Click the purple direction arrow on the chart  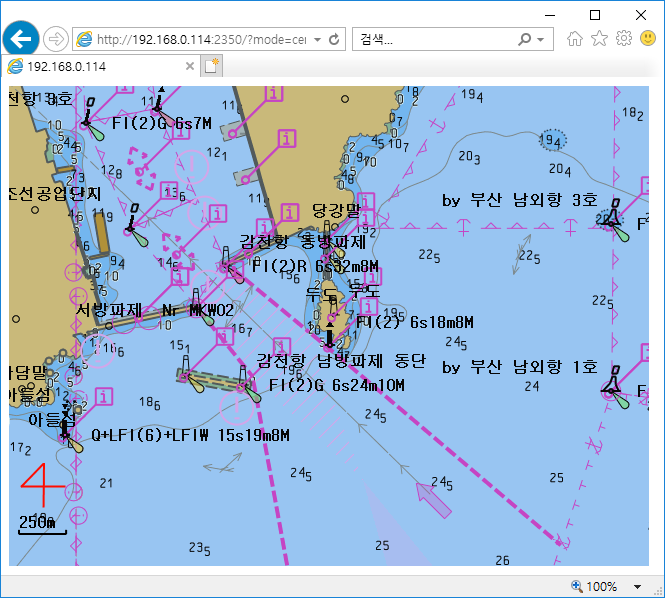pyautogui.click(x=432, y=498)
